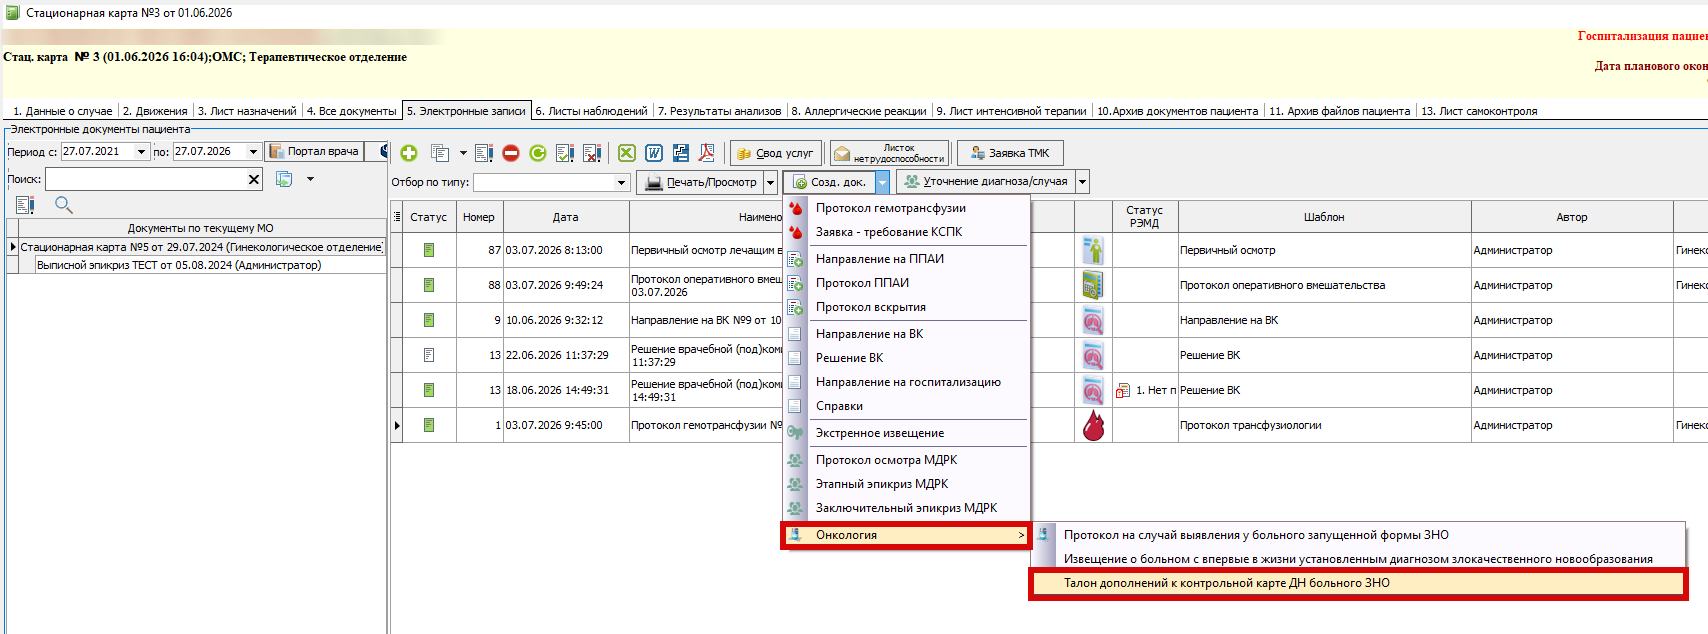Viewport: 1708px width, 634px height.
Task: Click the 'Свод услуг' button
Action: tap(776, 153)
